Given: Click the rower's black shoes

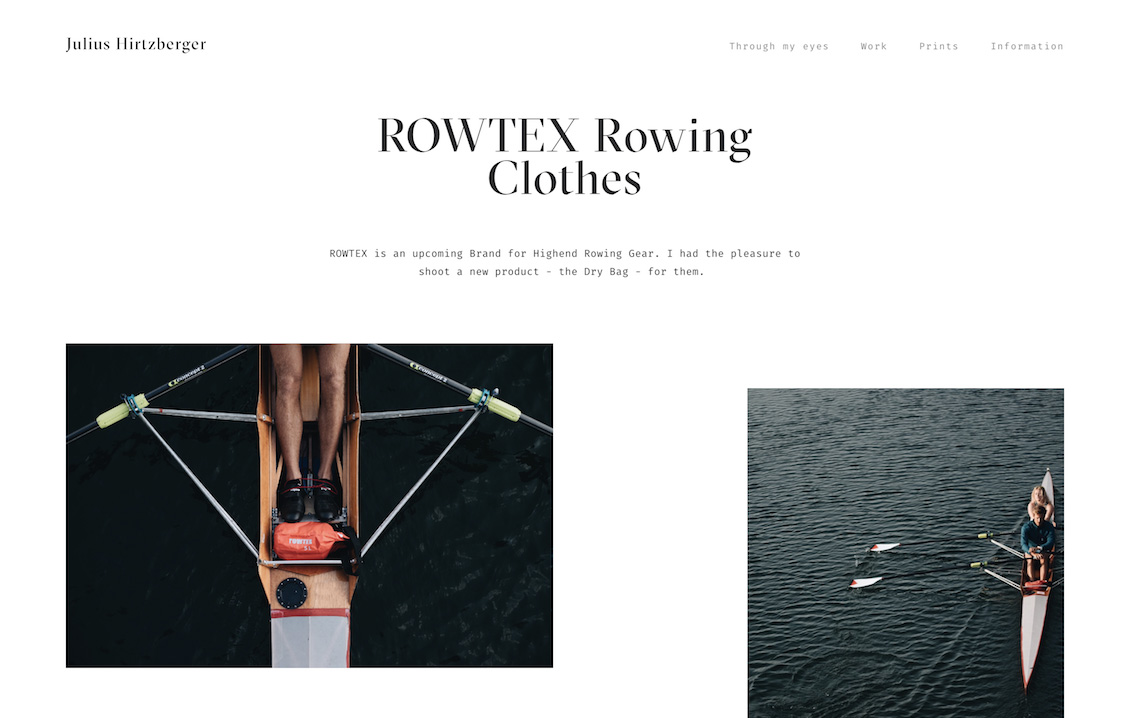Looking at the screenshot, I should coord(310,499).
